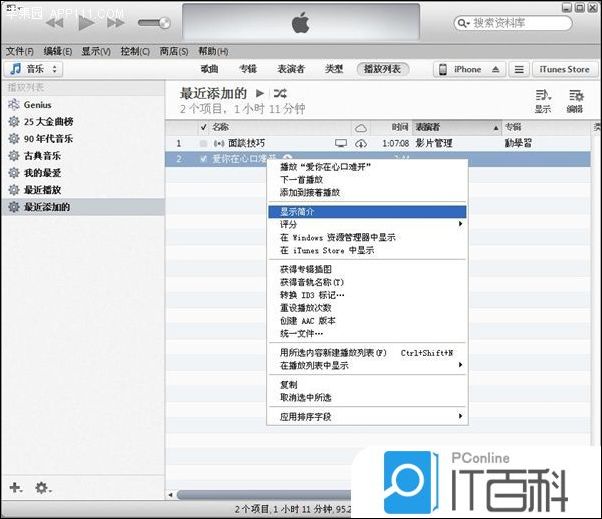Click the 显示 view options icon
This screenshot has width=602, height=519.
(x=542, y=101)
